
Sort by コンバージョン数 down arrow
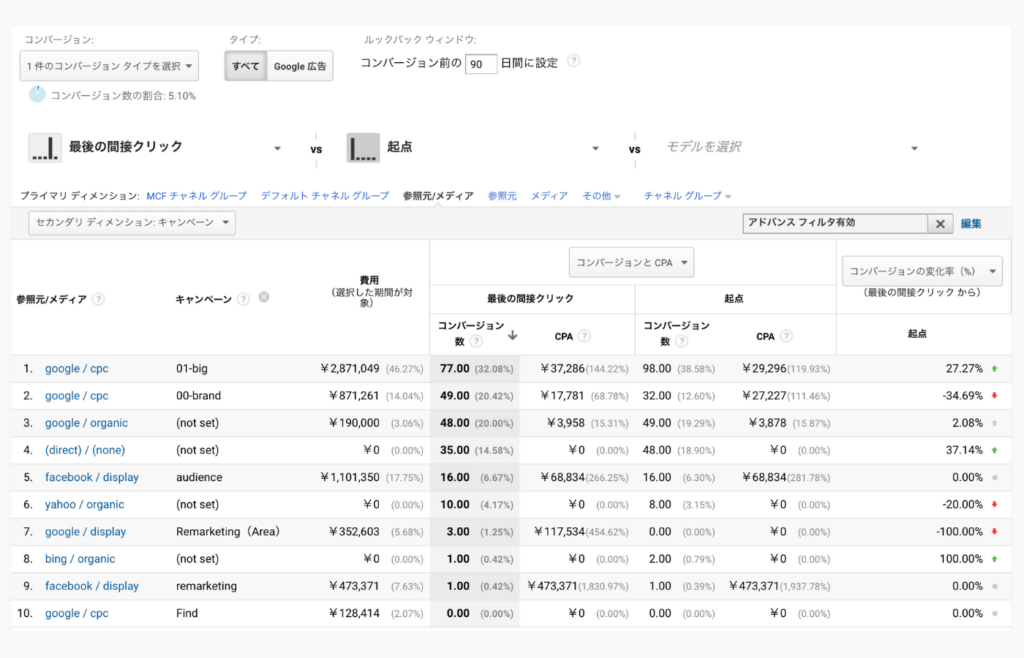(512, 335)
